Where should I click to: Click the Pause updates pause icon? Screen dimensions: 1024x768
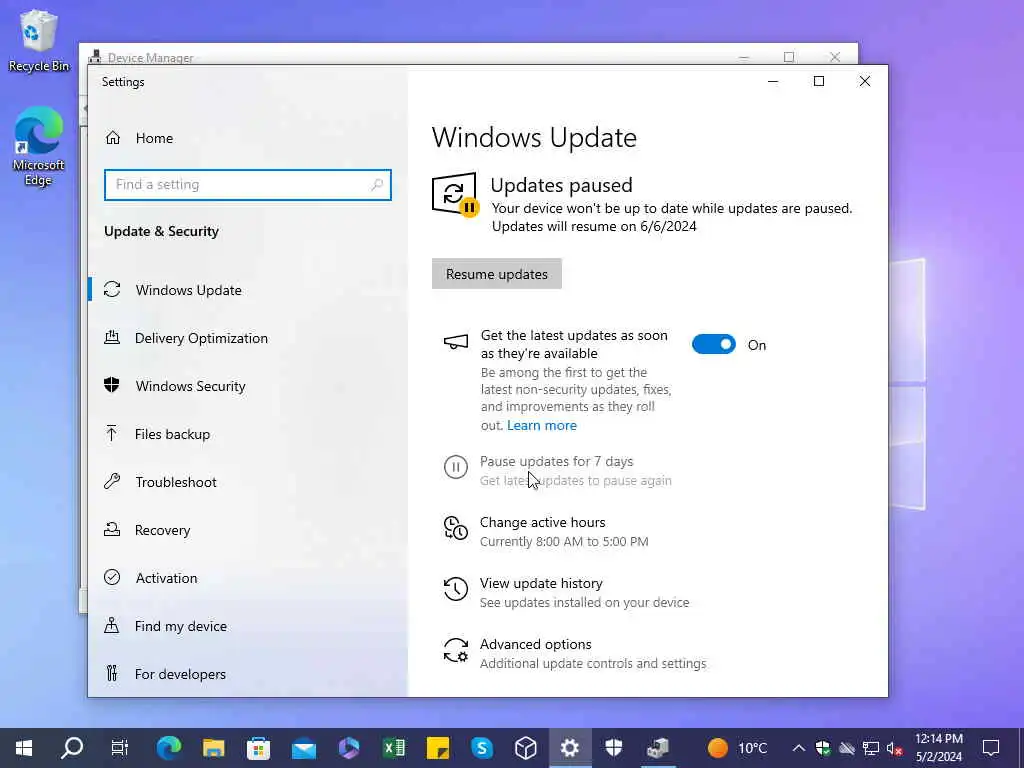456,467
